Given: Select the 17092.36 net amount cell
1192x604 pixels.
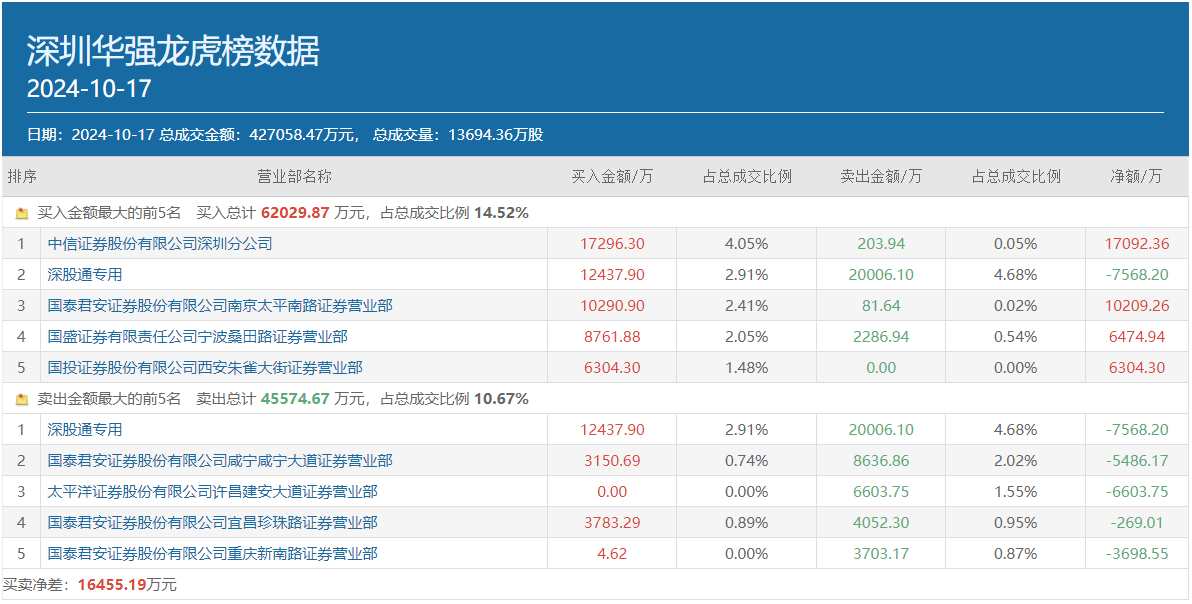Looking at the screenshot, I should (1137, 244).
